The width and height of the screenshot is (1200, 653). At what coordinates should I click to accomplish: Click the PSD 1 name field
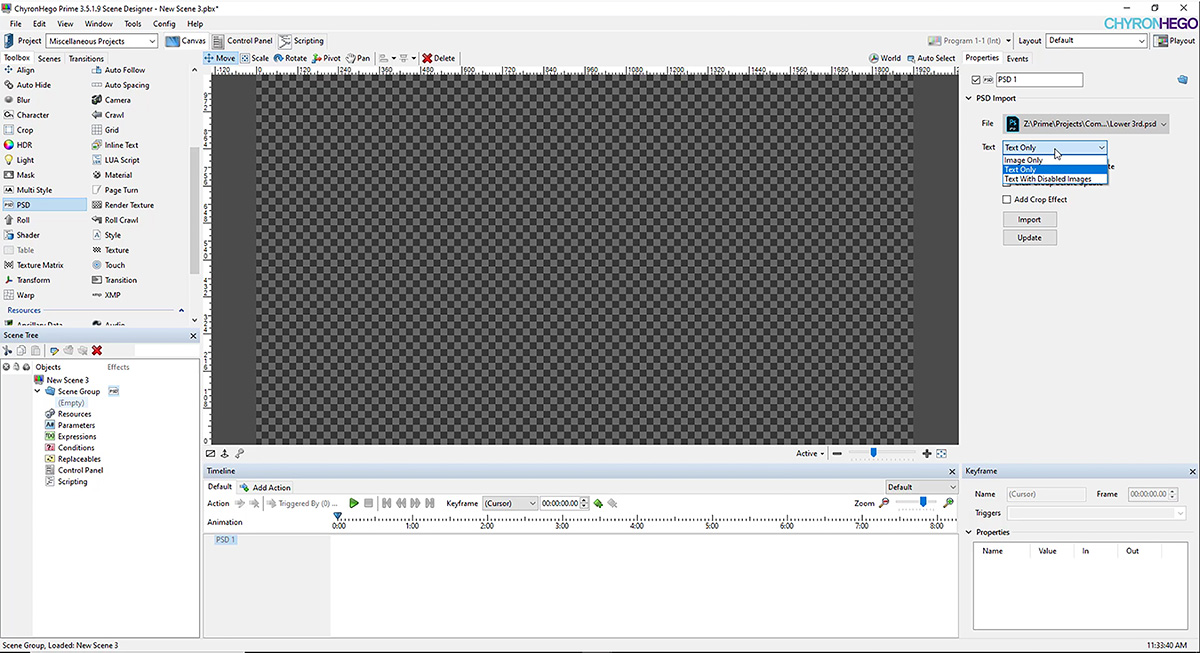(x=1039, y=80)
